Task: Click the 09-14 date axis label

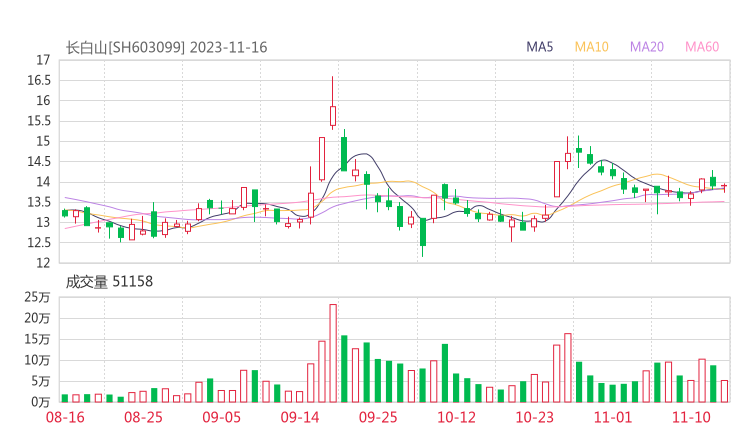Action: point(300,417)
